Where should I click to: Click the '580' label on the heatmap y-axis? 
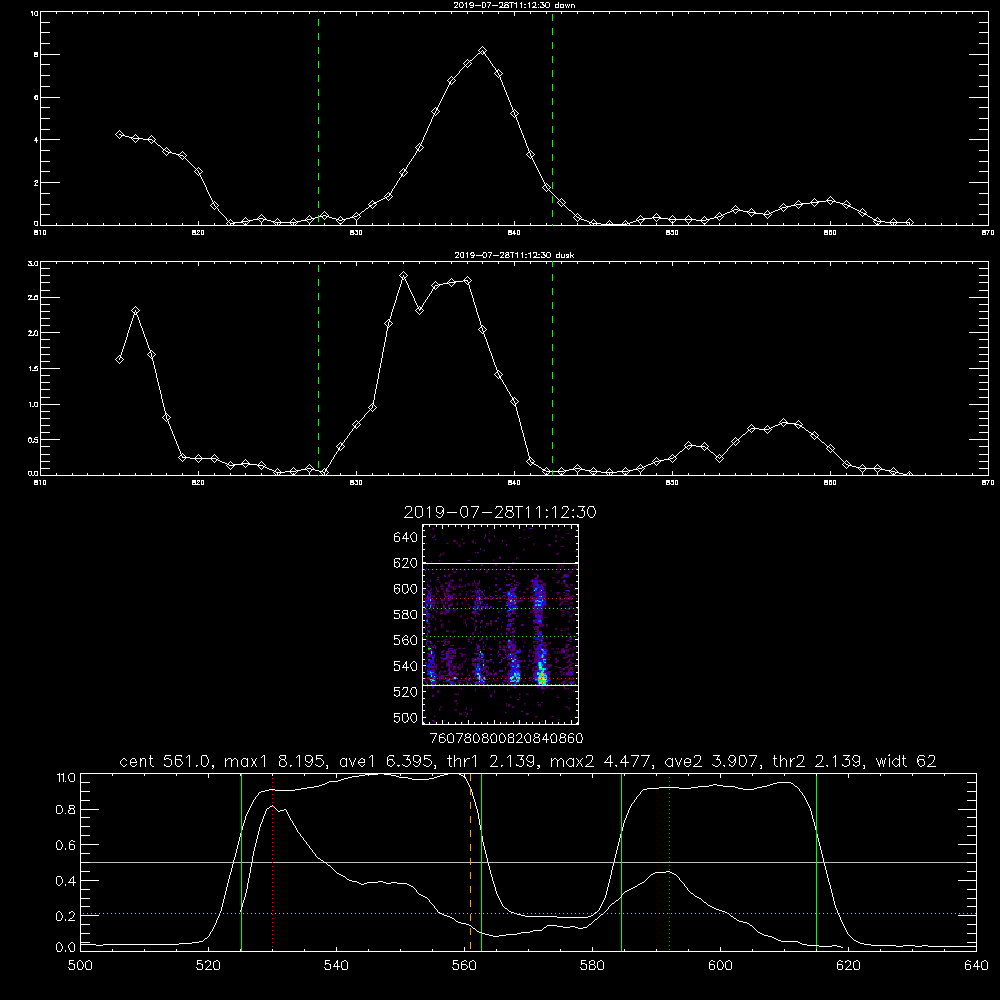pos(406,615)
